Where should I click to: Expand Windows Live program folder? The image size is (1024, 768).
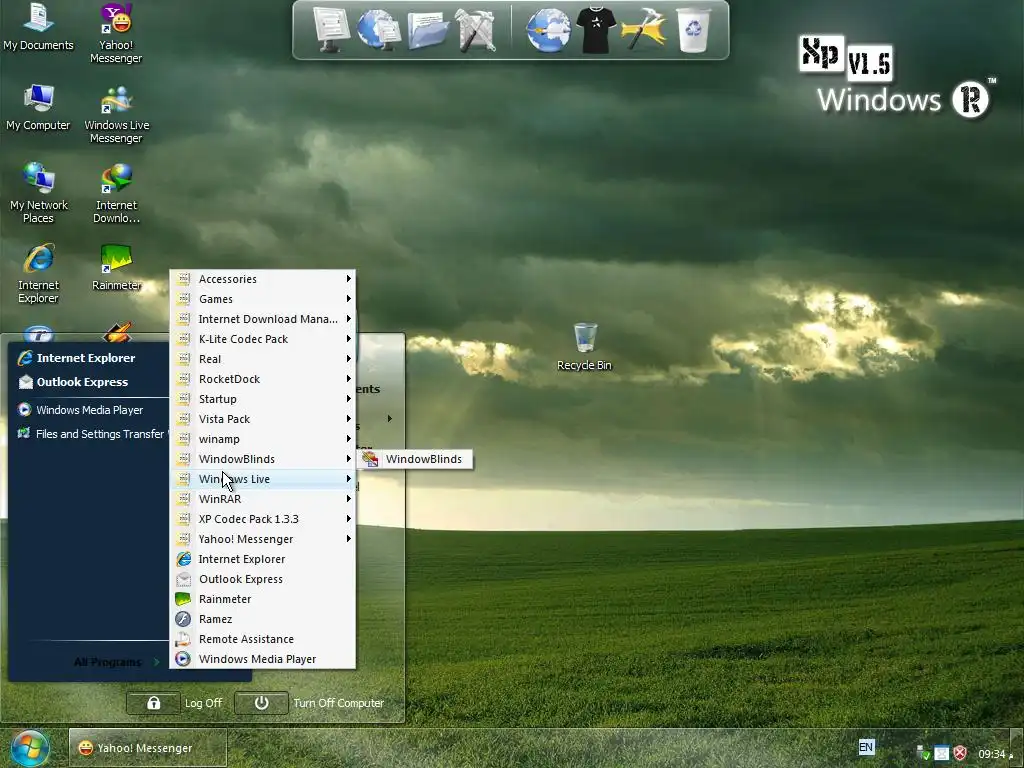tap(263, 479)
